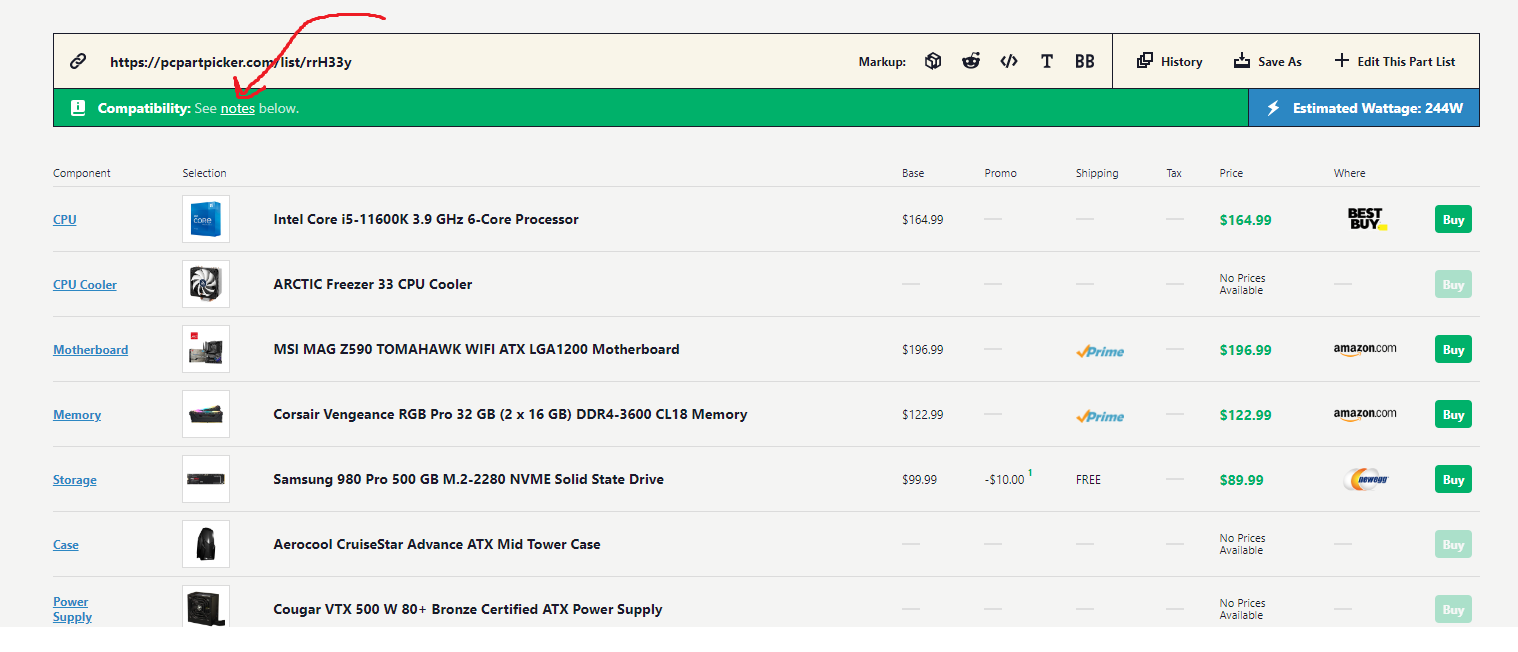This screenshot has height=652, width=1518.
Task: Click Aerocool CruiseStar case thumbnail
Action: (x=206, y=544)
